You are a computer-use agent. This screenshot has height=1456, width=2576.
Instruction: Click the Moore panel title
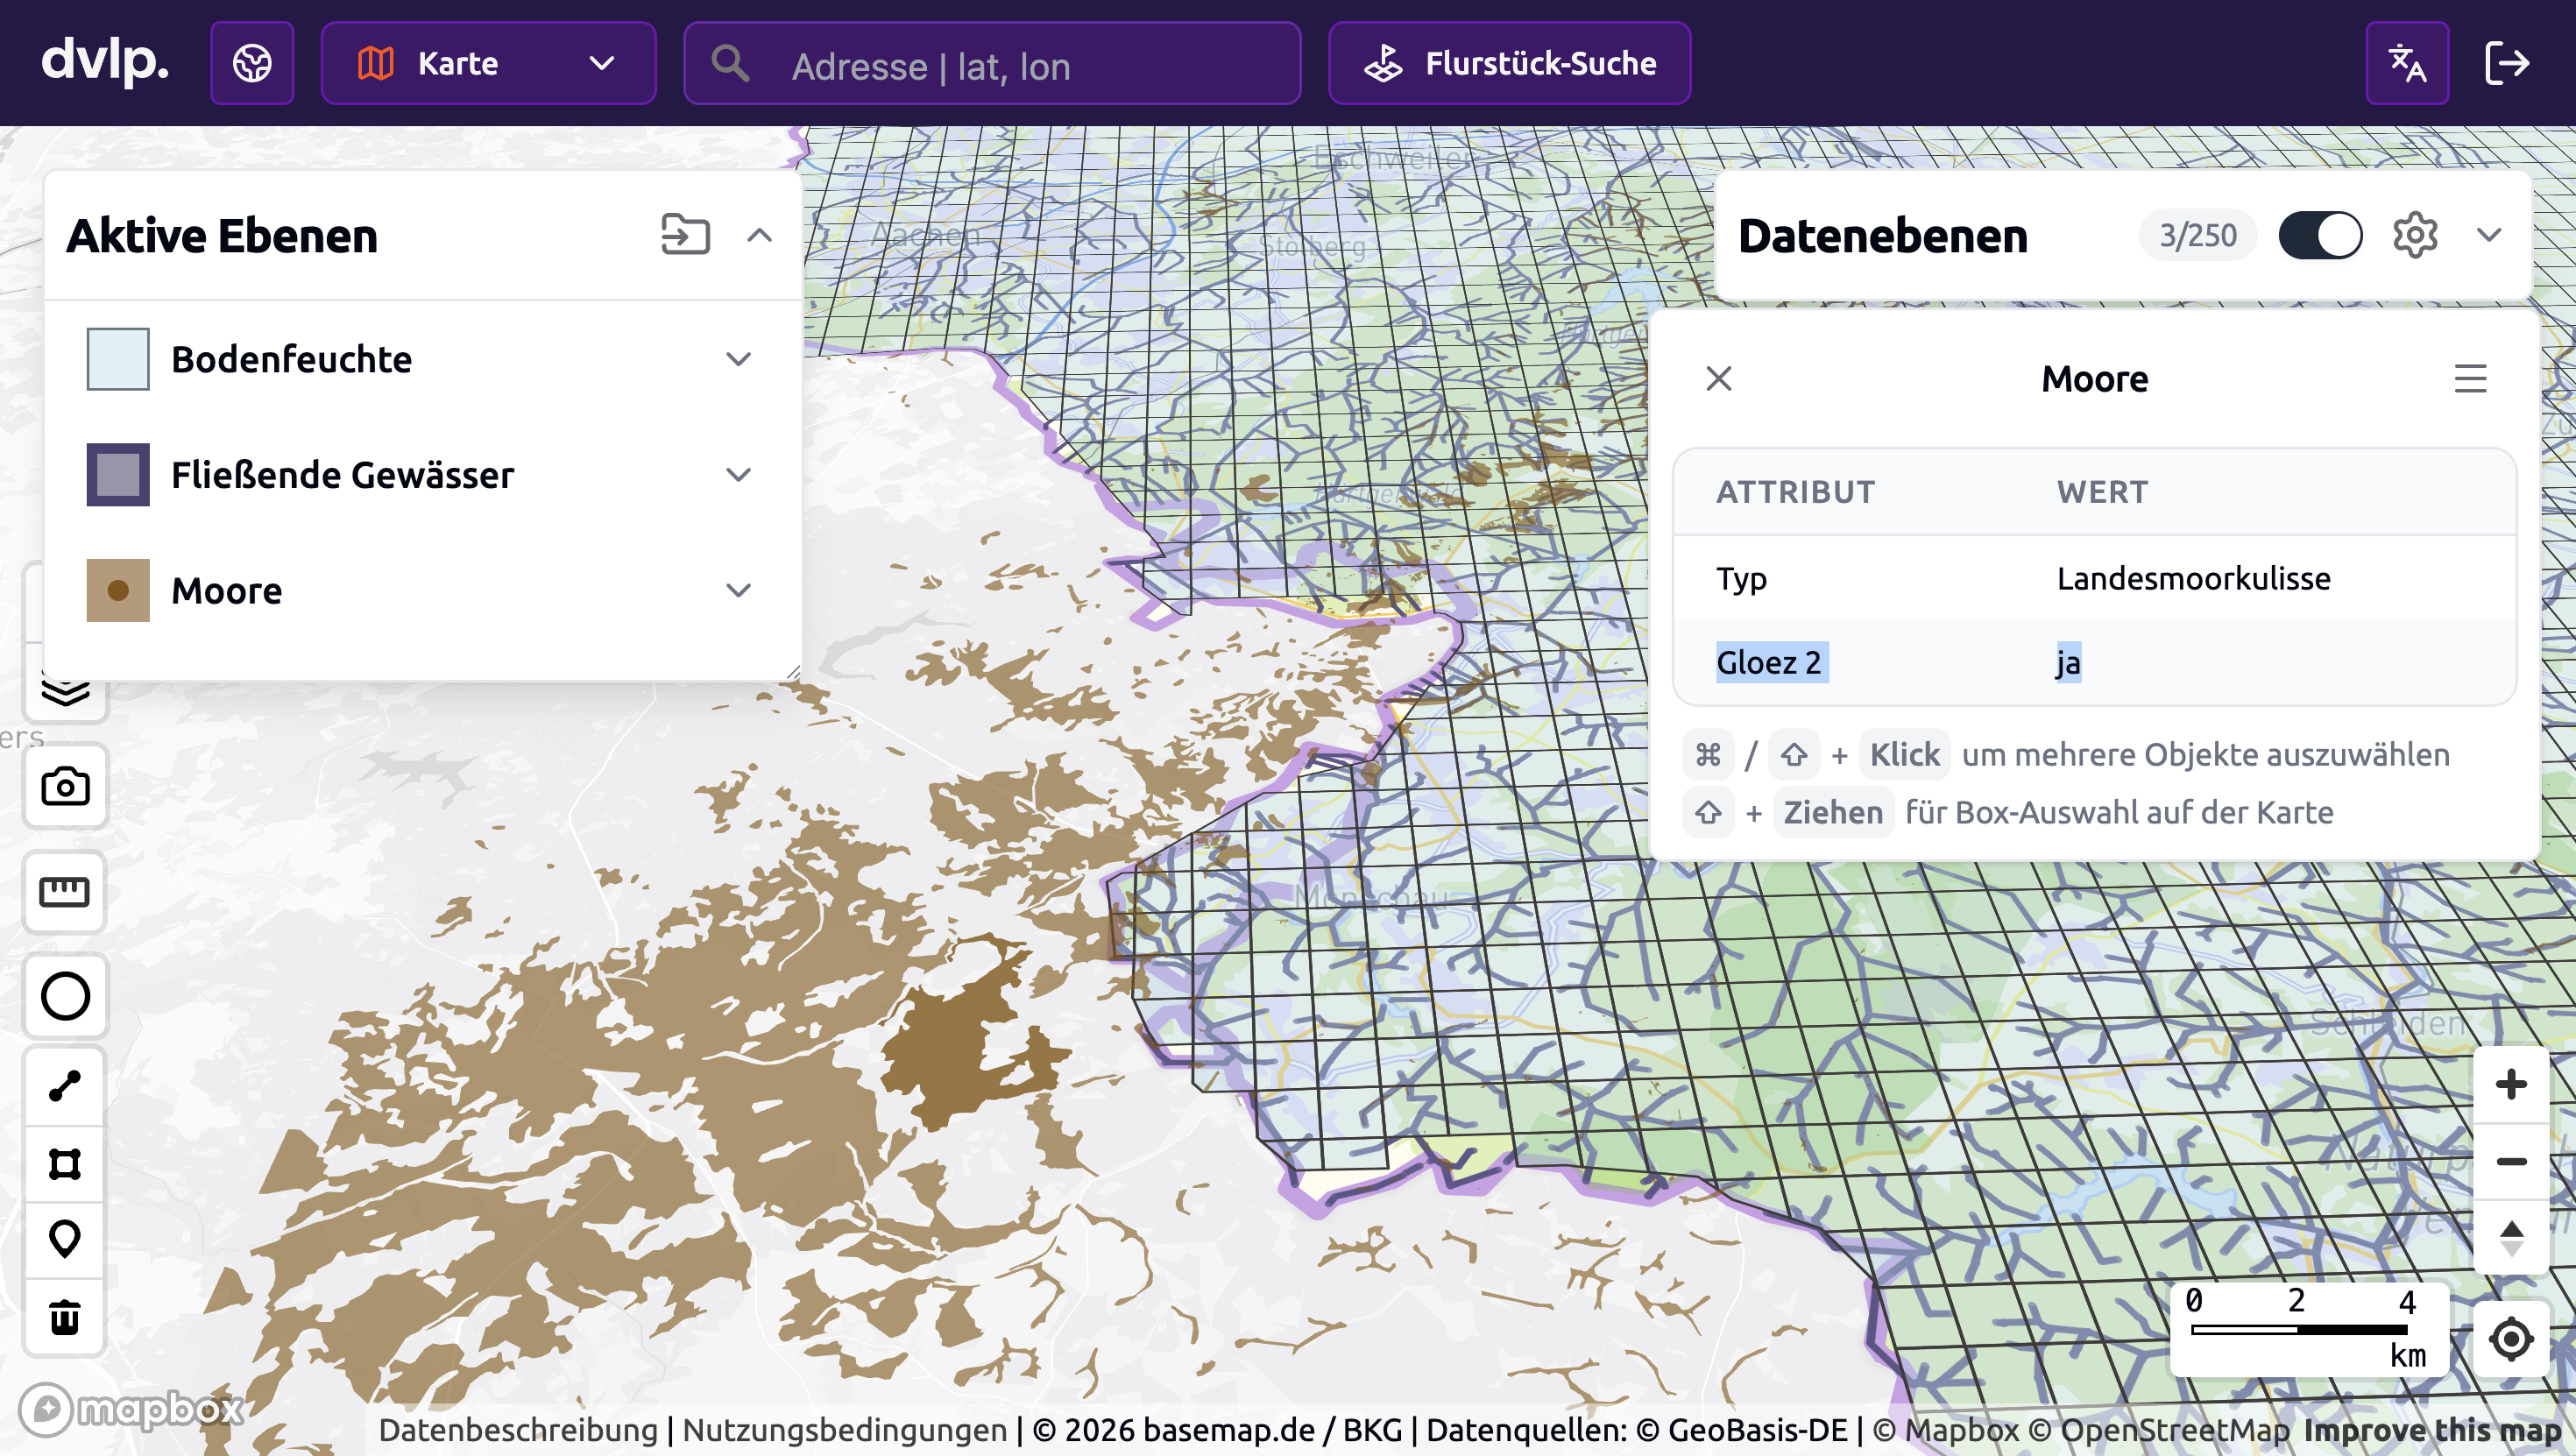pyautogui.click(x=2094, y=378)
